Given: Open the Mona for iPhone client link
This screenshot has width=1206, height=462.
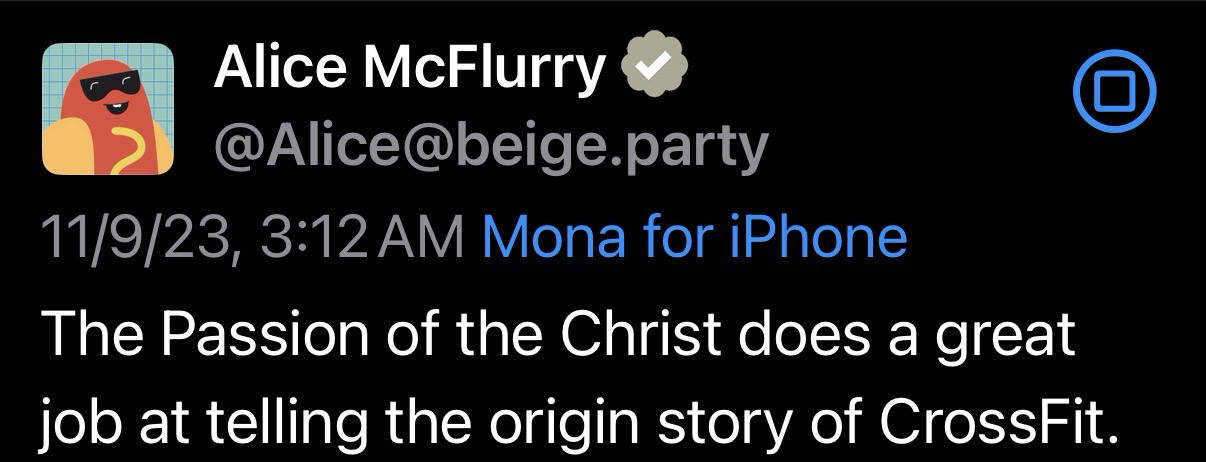Looking at the screenshot, I should click(694, 238).
